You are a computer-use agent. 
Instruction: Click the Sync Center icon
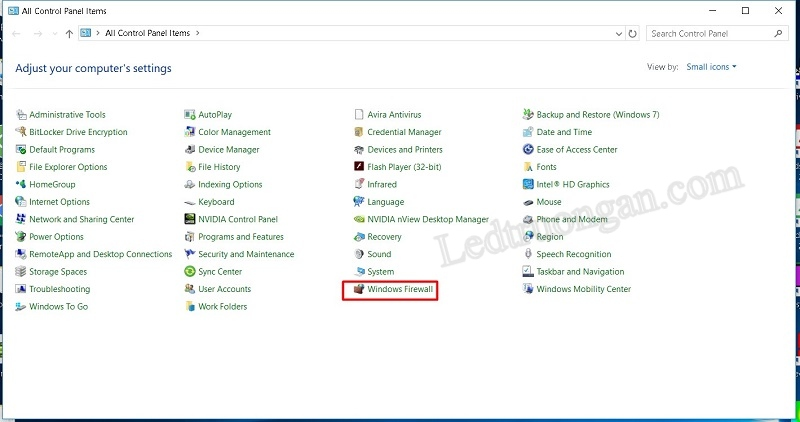190,272
